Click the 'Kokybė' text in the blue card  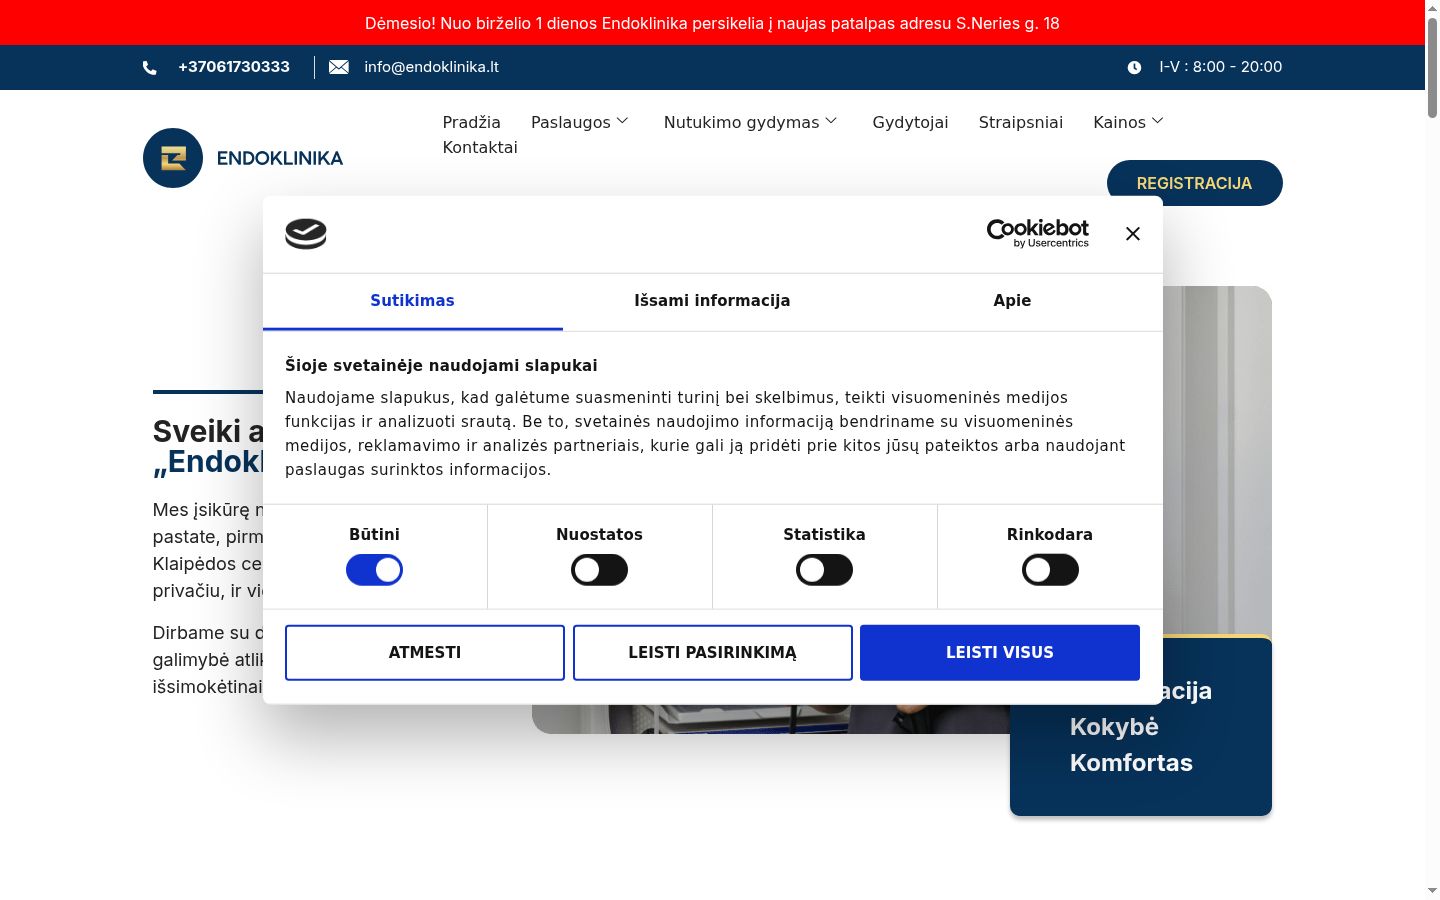pyautogui.click(x=1114, y=727)
